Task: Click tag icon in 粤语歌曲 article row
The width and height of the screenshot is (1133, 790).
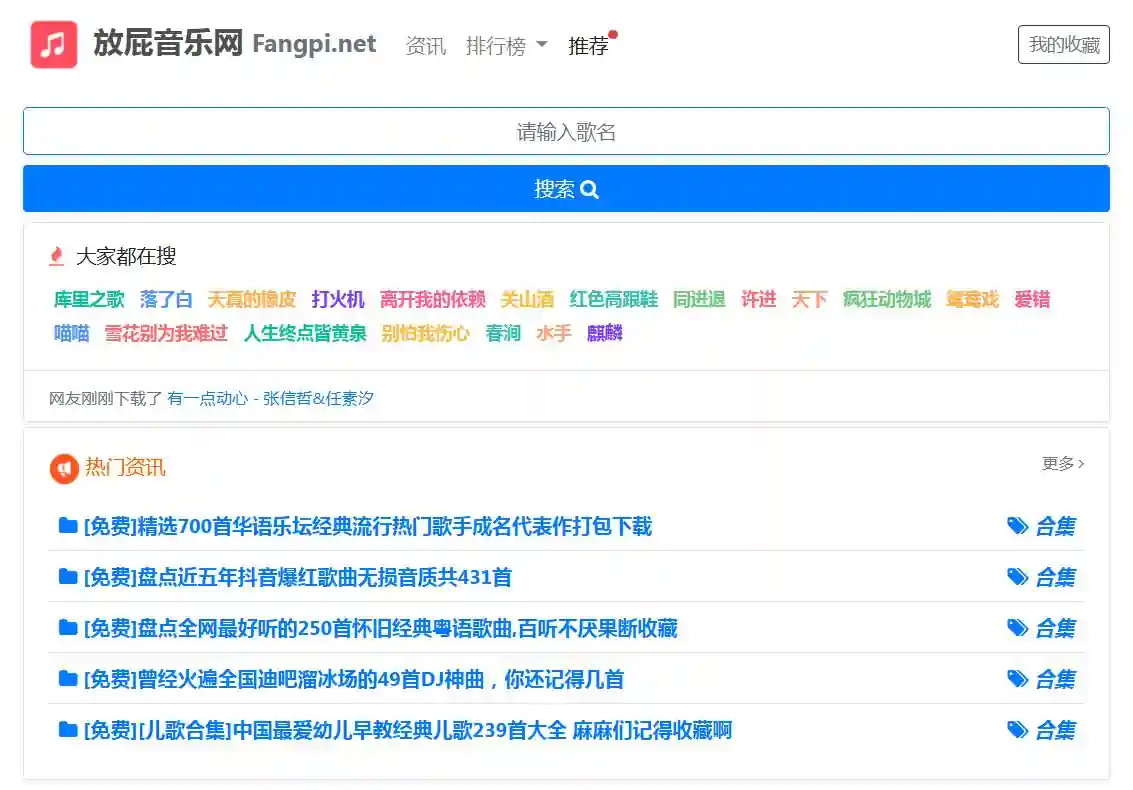Action: 1017,628
